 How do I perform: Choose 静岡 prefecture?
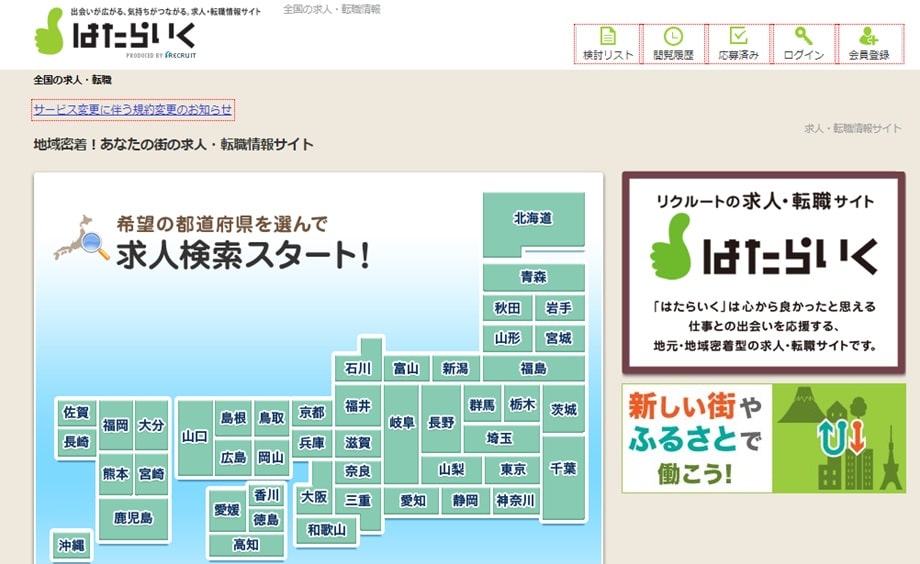(465, 501)
